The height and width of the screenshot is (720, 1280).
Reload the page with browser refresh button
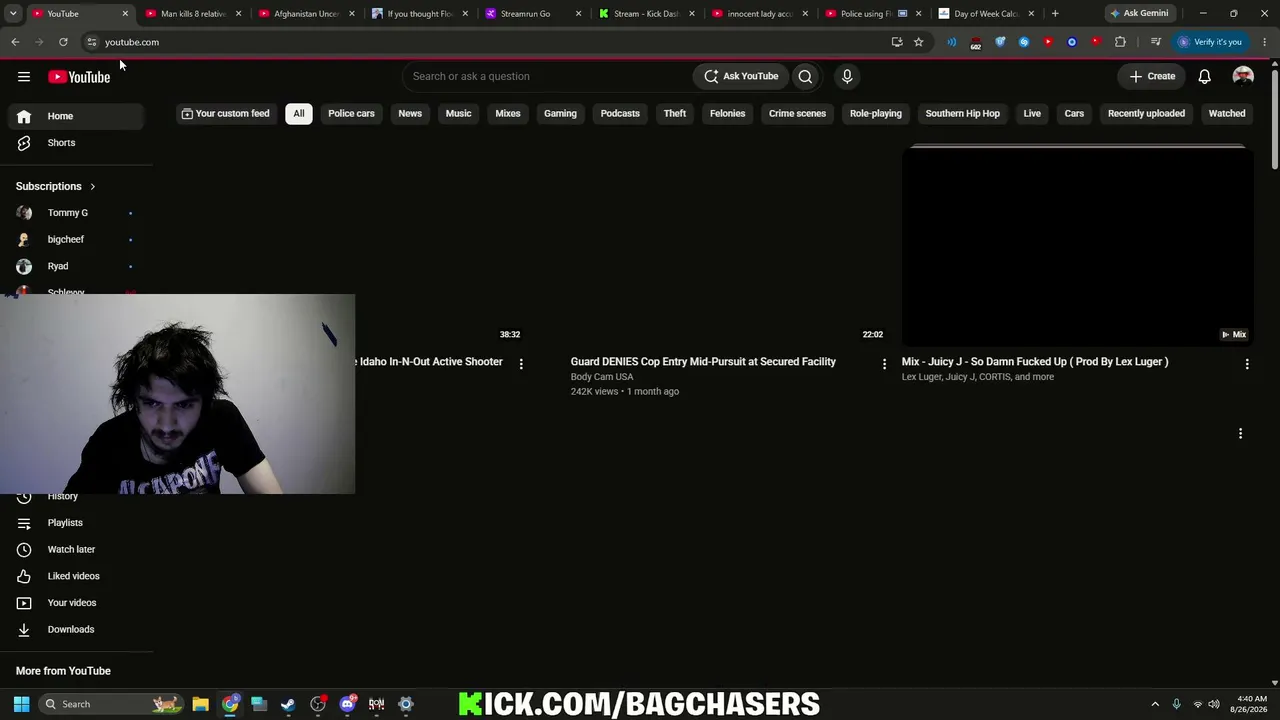63,42
